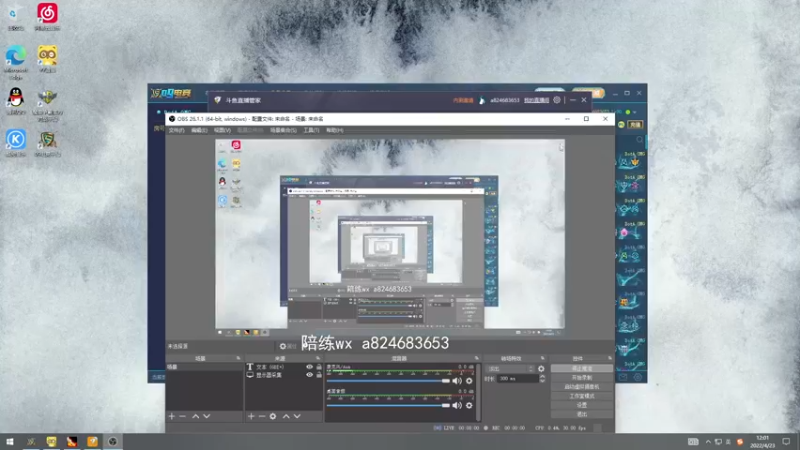
Task: Mute the desktop audio mixer channel
Action: 457,405
